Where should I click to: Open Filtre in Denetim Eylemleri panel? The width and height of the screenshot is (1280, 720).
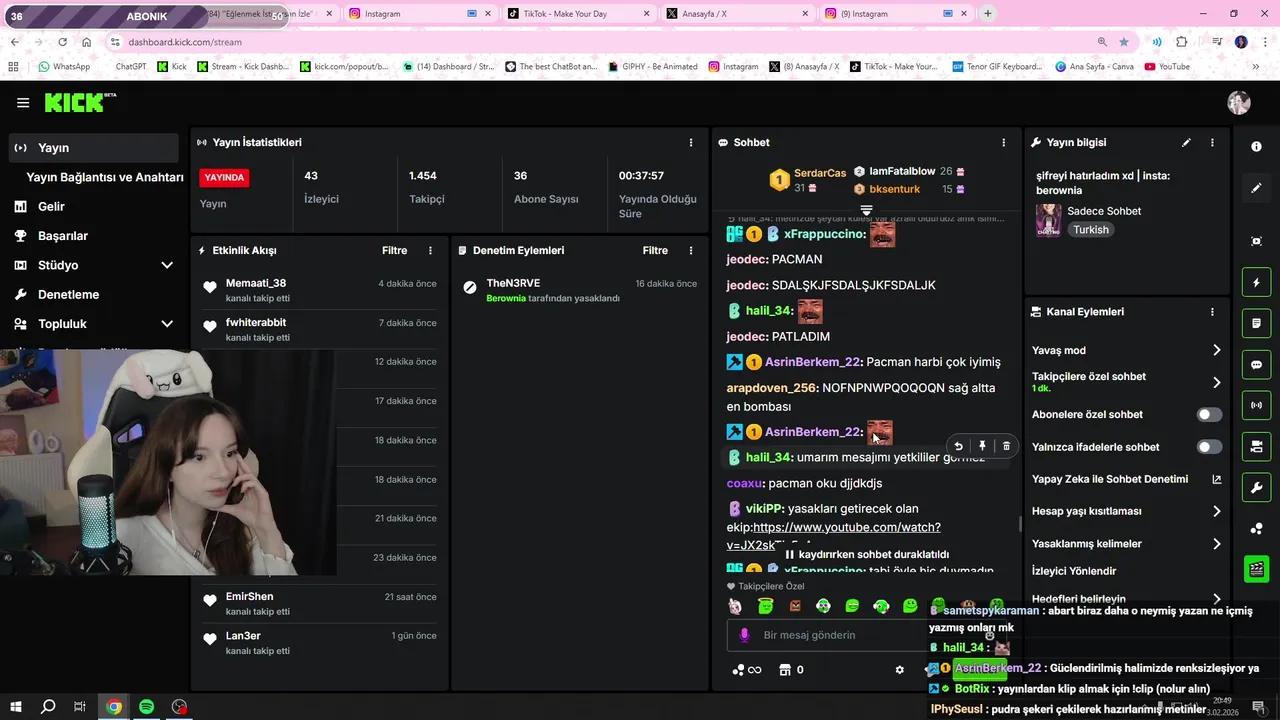[x=655, y=250]
